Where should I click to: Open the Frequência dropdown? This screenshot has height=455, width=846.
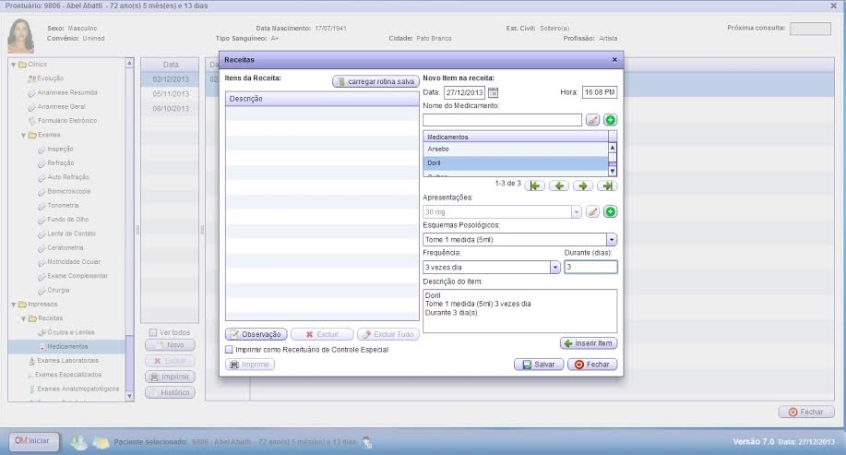555,267
